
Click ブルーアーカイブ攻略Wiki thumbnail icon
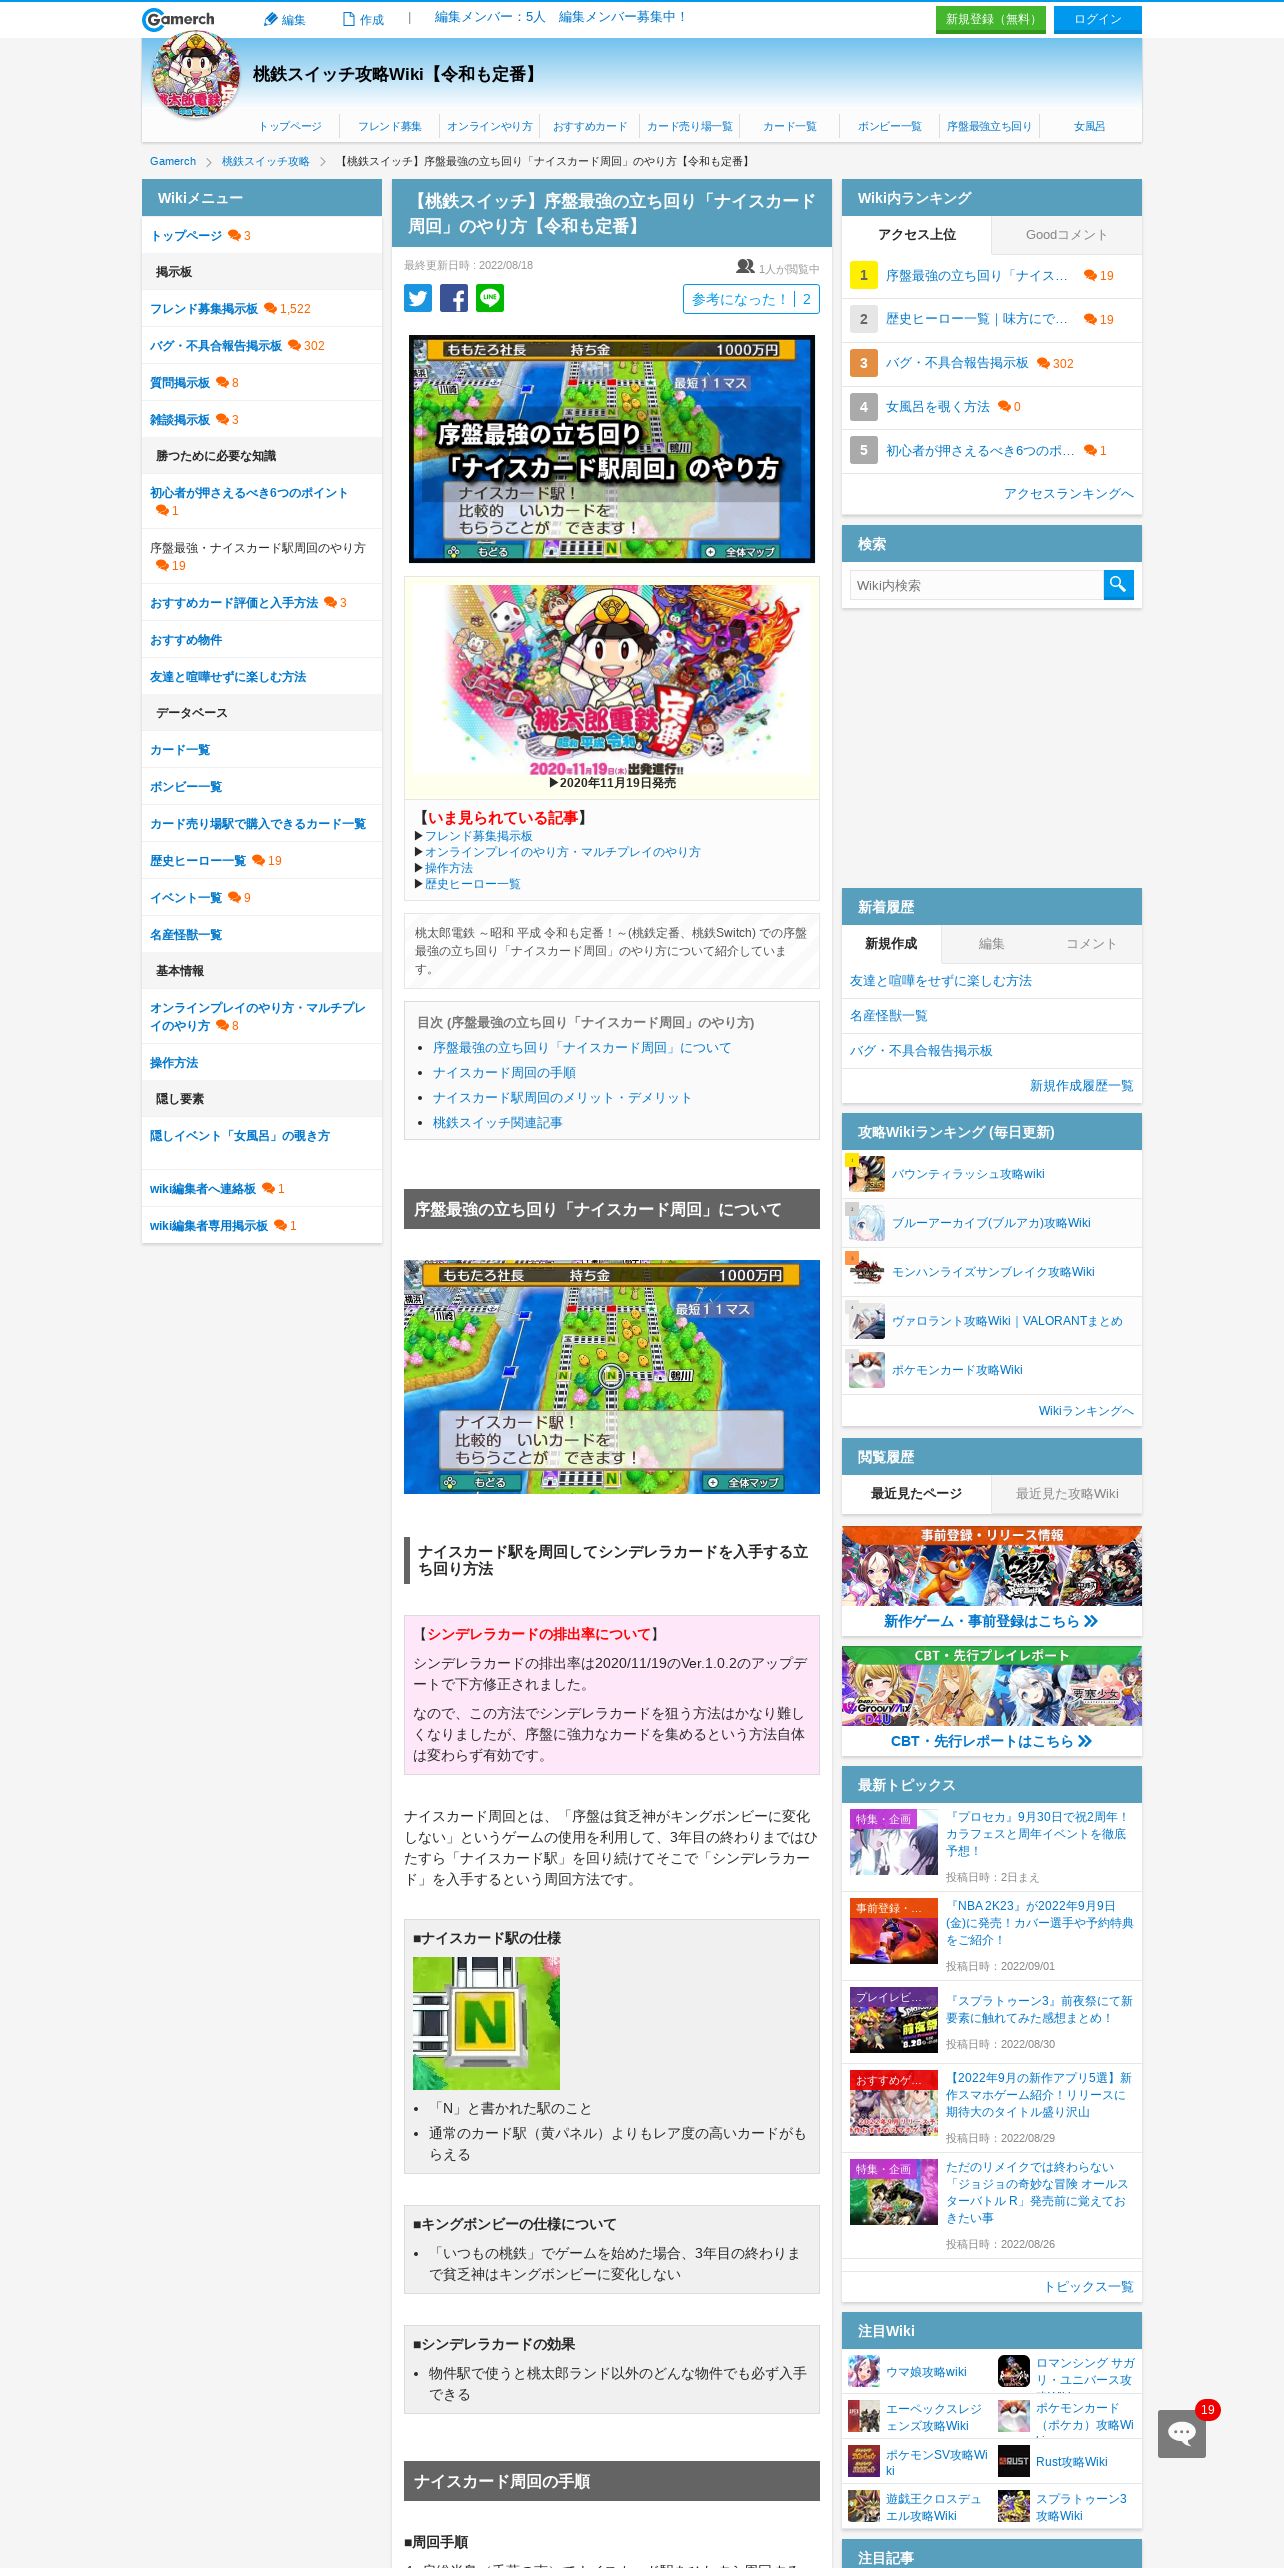click(x=866, y=1223)
